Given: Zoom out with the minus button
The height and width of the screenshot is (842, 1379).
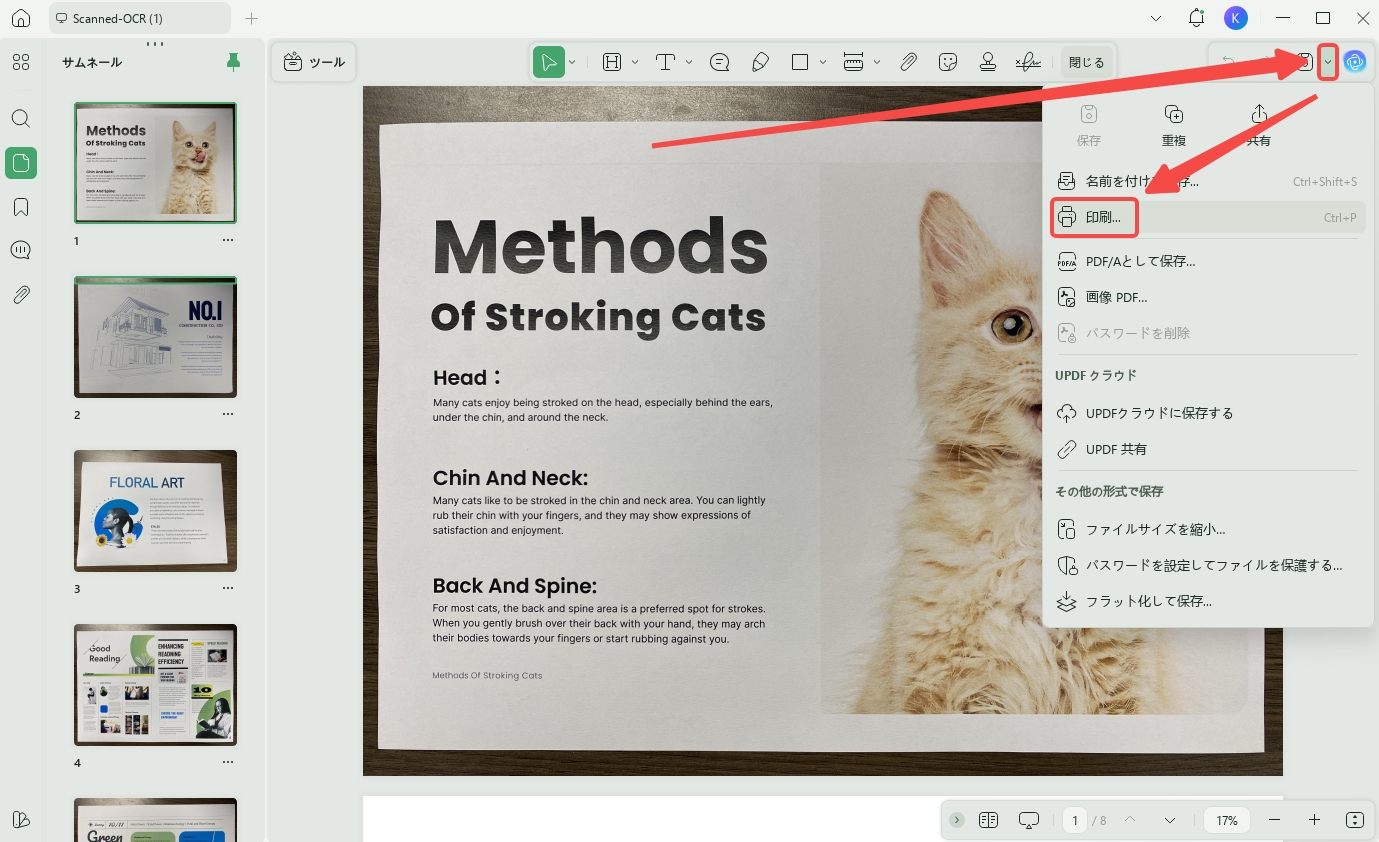Looking at the screenshot, I should coord(1274,820).
